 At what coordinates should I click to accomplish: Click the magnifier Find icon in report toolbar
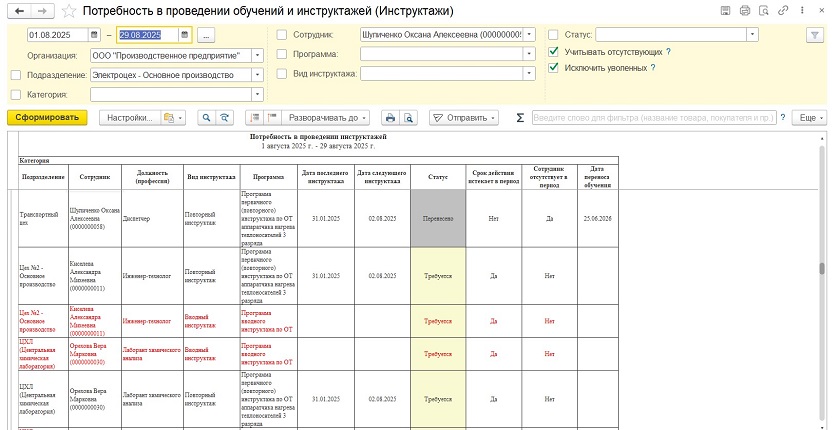tap(206, 118)
